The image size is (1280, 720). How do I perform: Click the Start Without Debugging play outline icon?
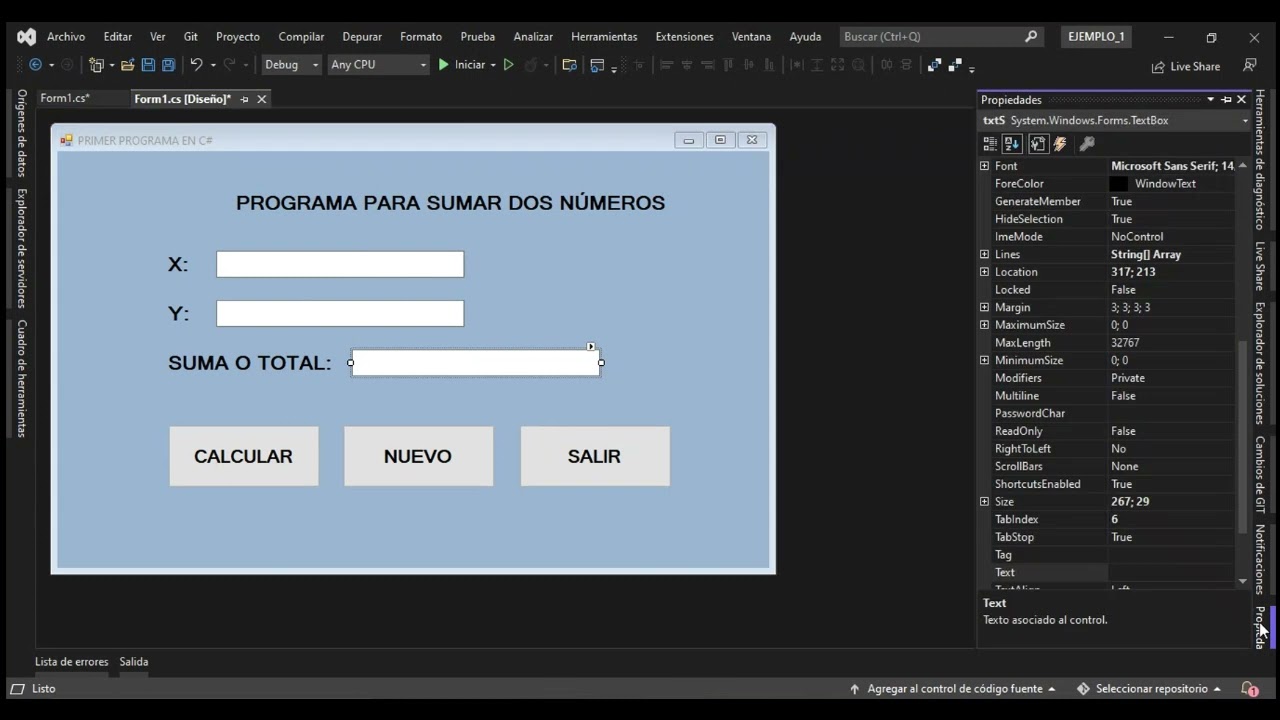(x=508, y=65)
